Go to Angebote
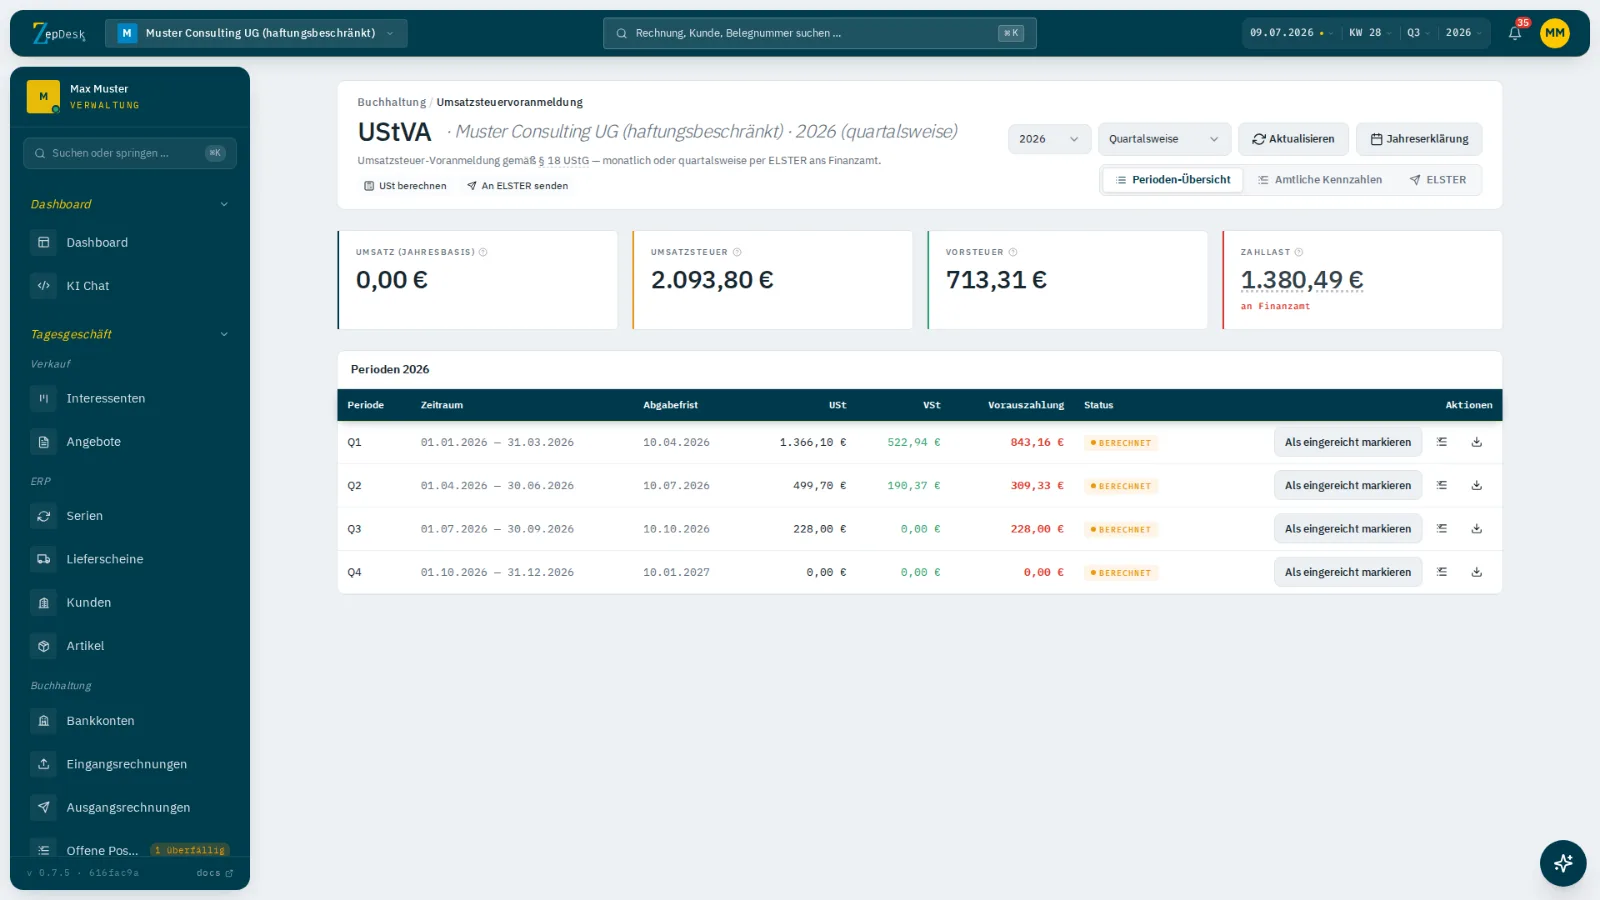1600x900 pixels. [130, 442]
